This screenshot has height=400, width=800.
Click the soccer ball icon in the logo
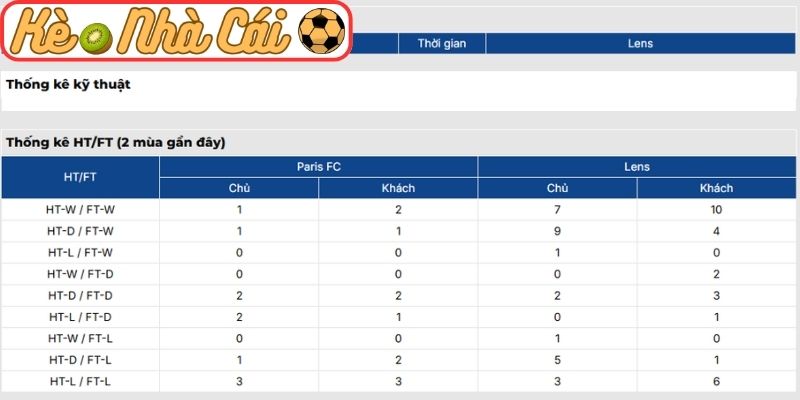point(322,32)
